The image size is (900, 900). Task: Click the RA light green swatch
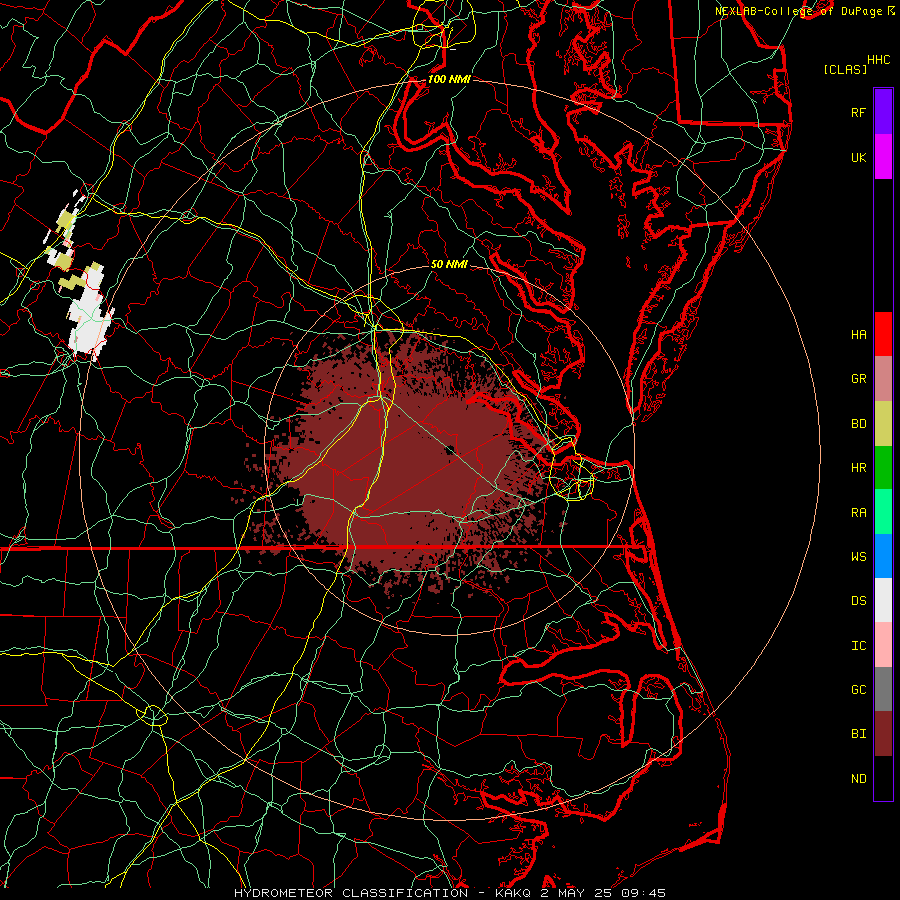pos(883,512)
